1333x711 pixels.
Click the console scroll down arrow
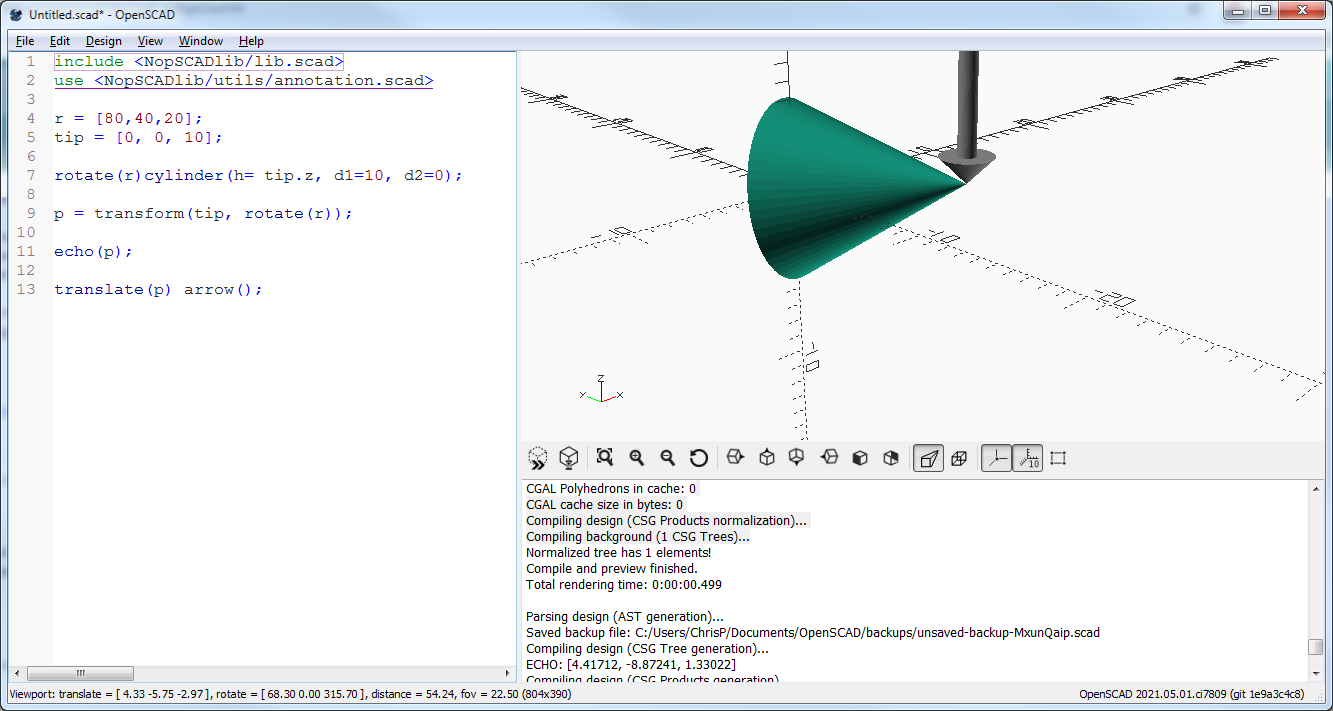1316,674
